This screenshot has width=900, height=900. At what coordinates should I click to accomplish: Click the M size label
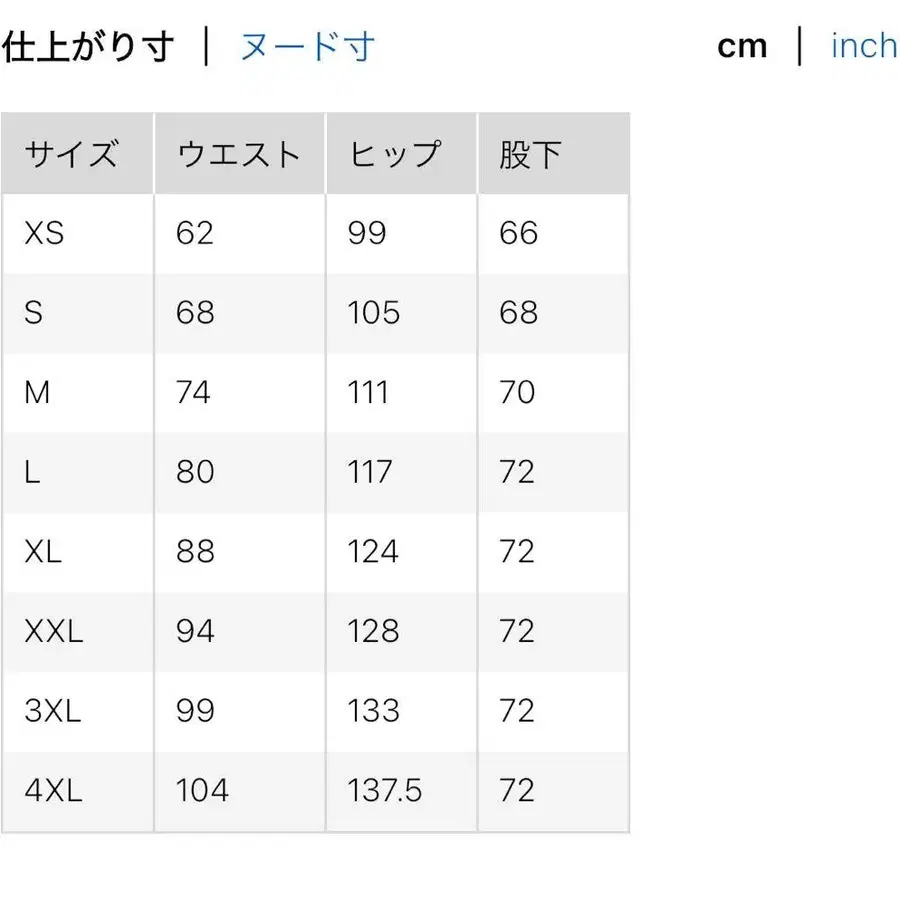(x=37, y=392)
